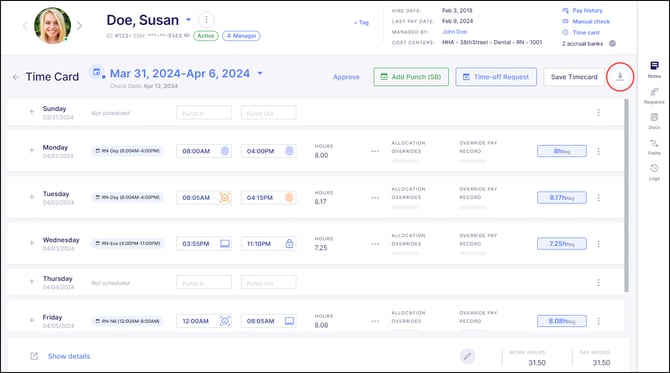Open Friday row more options menu
The width and height of the screenshot is (670, 373).
coord(598,321)
